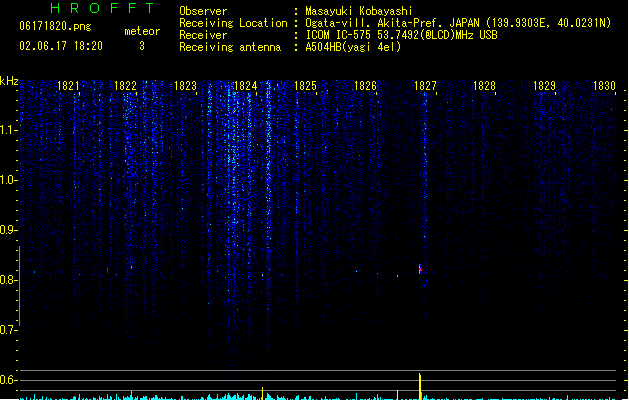Click the yellow amplitude spike below 1824
629x400 pixels.
click(x=263, y=393)
